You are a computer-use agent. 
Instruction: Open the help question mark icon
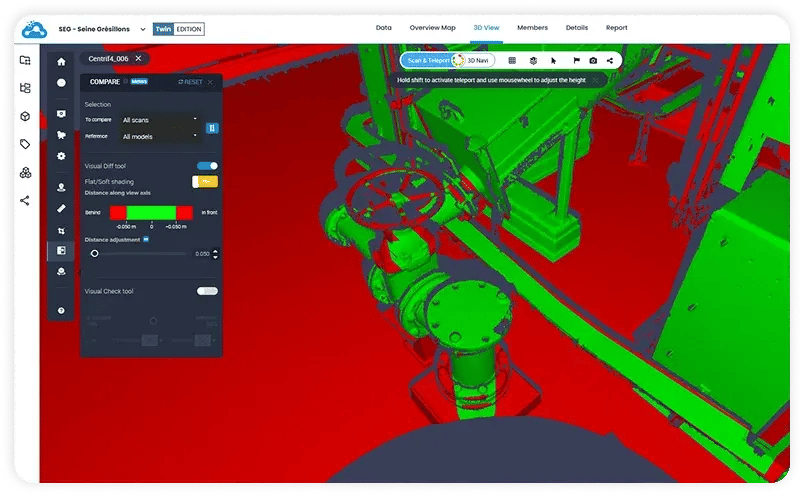coord(61,310)
